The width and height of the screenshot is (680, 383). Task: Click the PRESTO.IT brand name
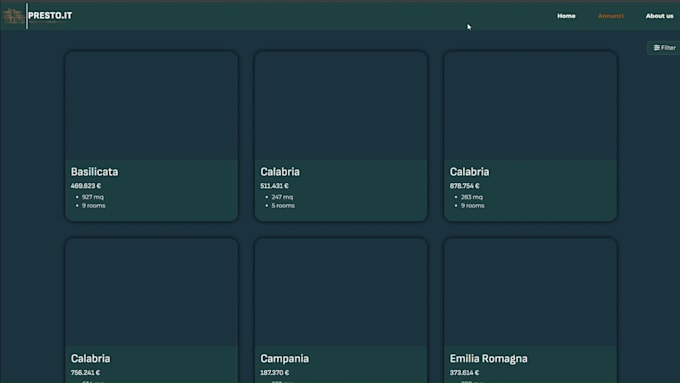pyautogui.click(x=50, y=16)
